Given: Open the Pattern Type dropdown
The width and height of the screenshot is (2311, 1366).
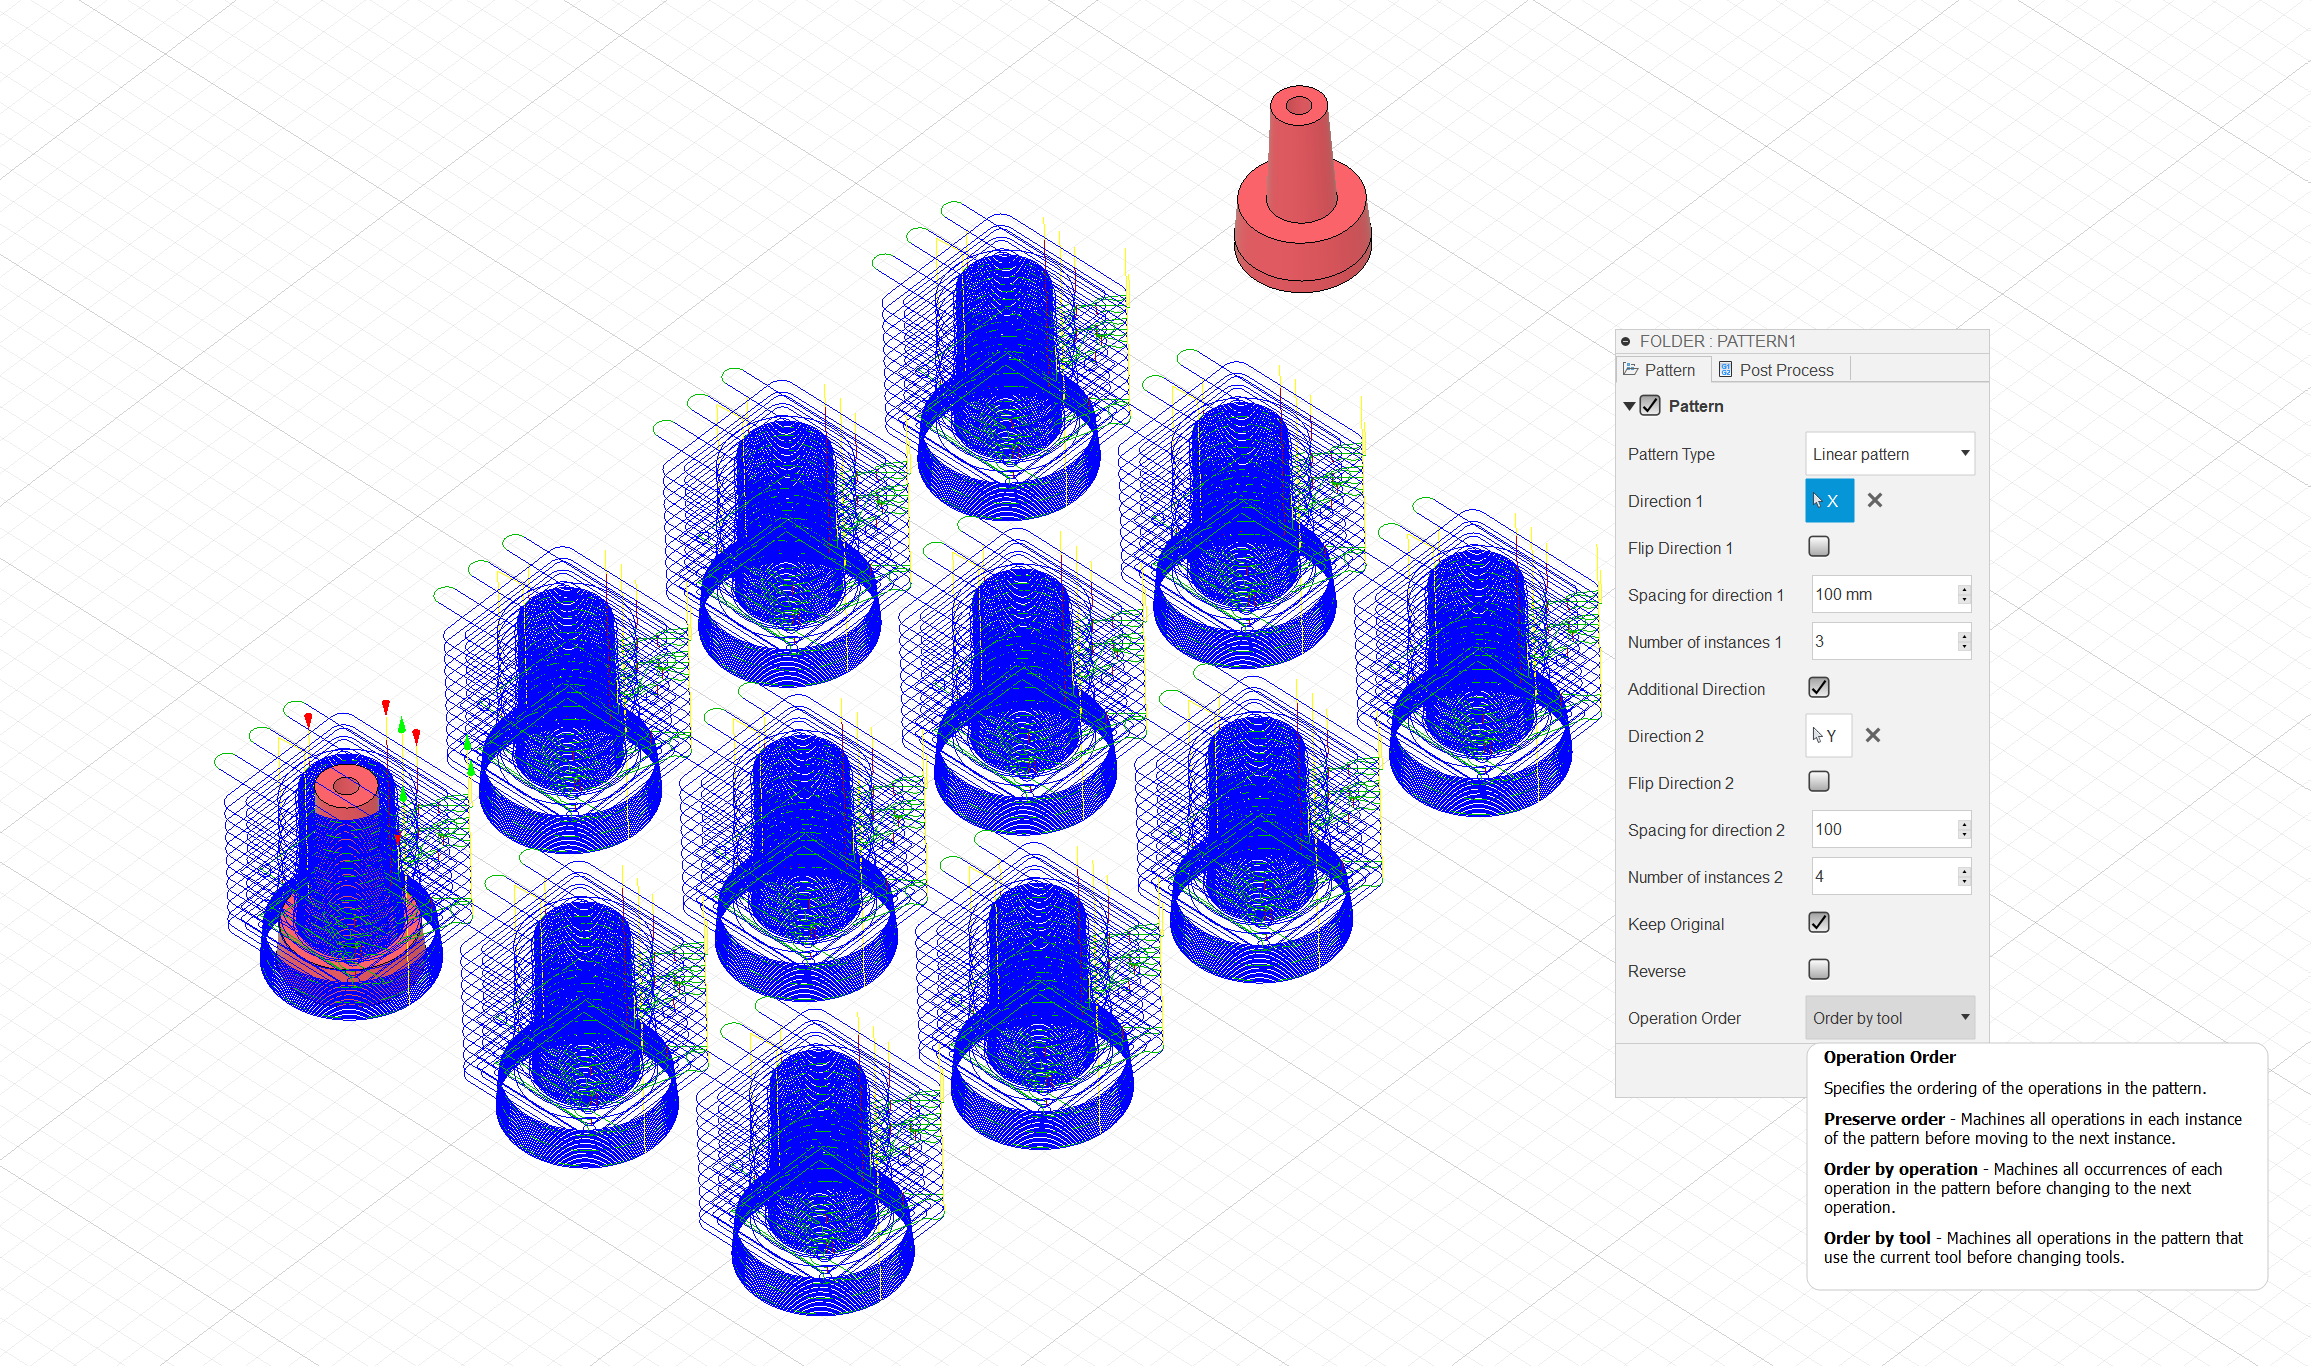Looking at the screenshot, I should (x=1889, y=454).
